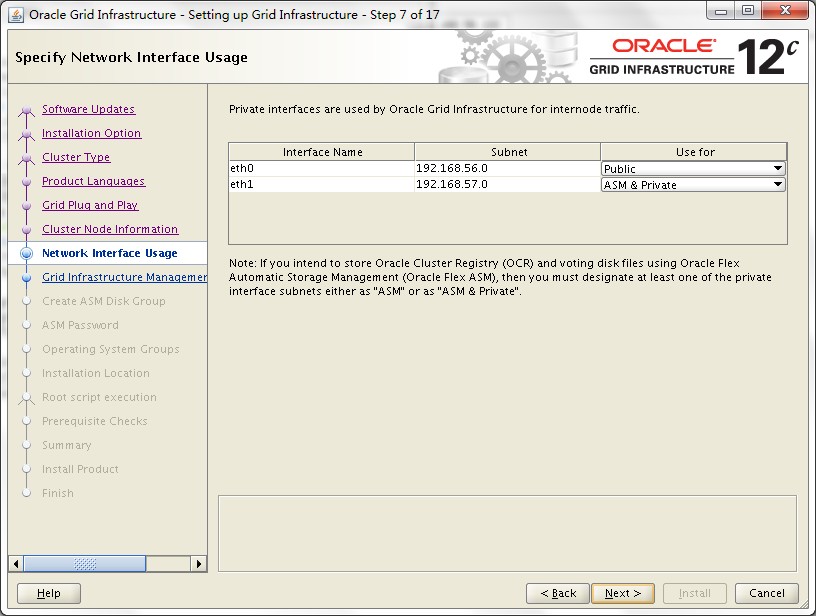The image size is (816, 616).
Task: Open the Cluster Type step
Action: click(x=76, y=157)
